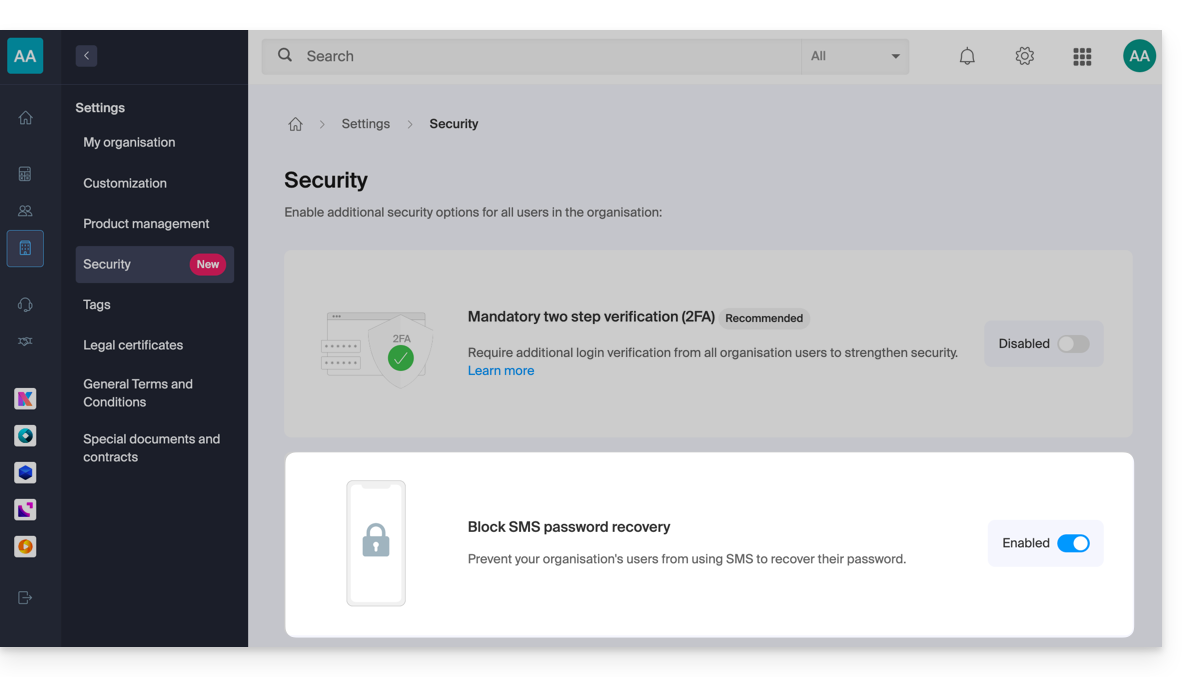Disable Block SMS password recovery toggle
1192x677 pixels.
click(1073, 544)
